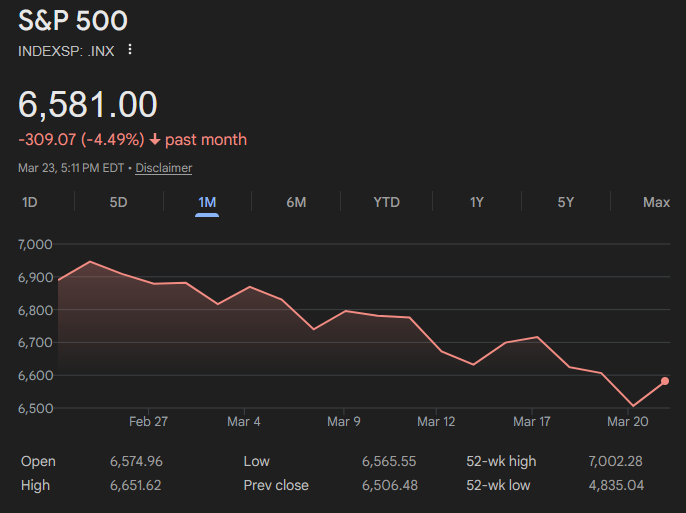Select the Max time range tab

(x=656, y=202)
